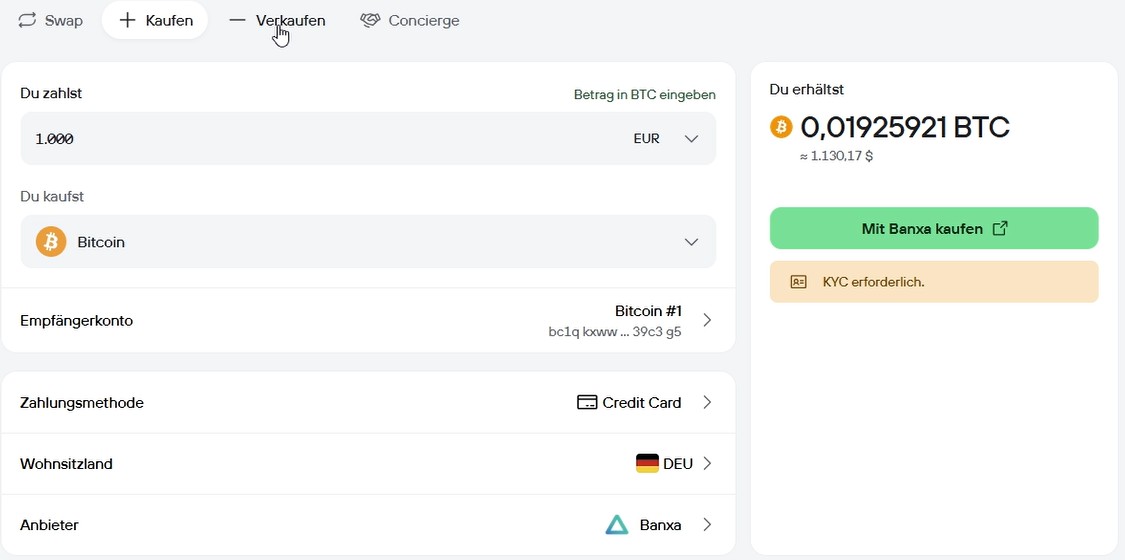
Task: Switch to the Swap tab
Action: 50,21
